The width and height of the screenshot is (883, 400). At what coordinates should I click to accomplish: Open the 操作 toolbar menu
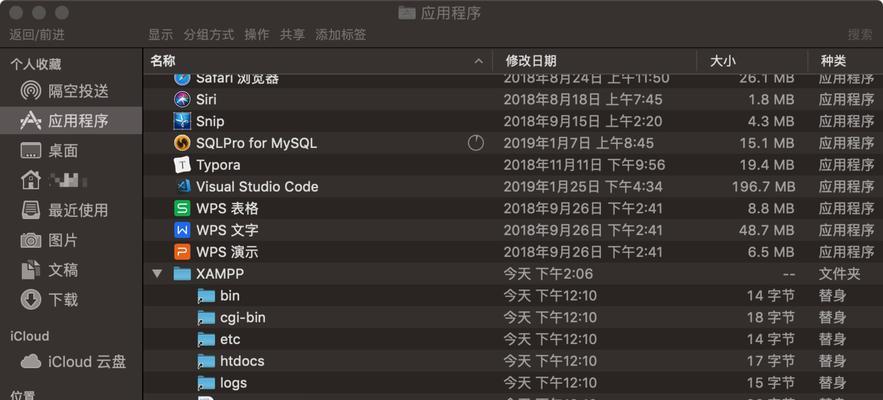(257, 34)
